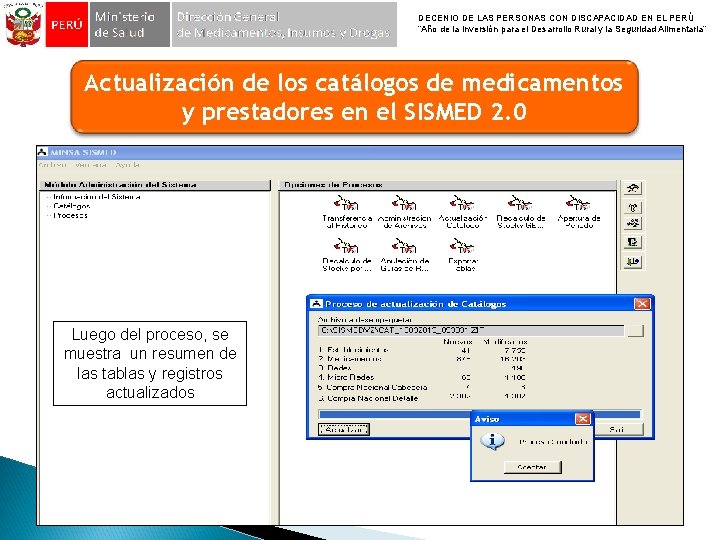Viewport: 720px width, 540px height.
Task: Click the document icon in side toolbar
Action: pyautogui.click(x=632, y=242)
